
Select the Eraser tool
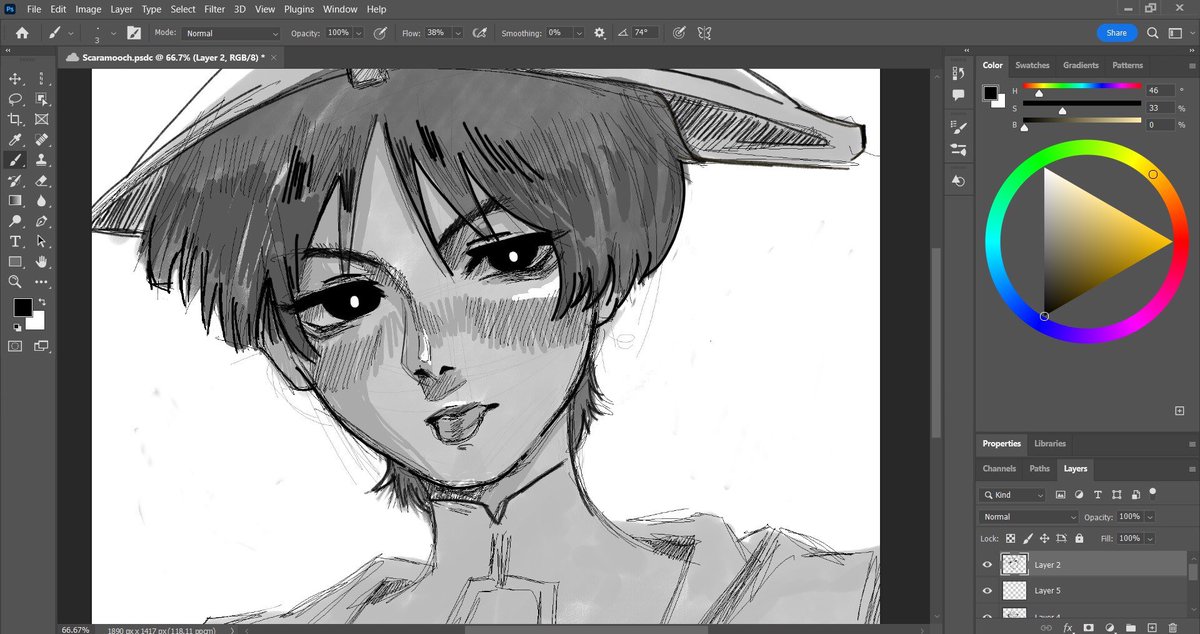click(x=42, y=181)
